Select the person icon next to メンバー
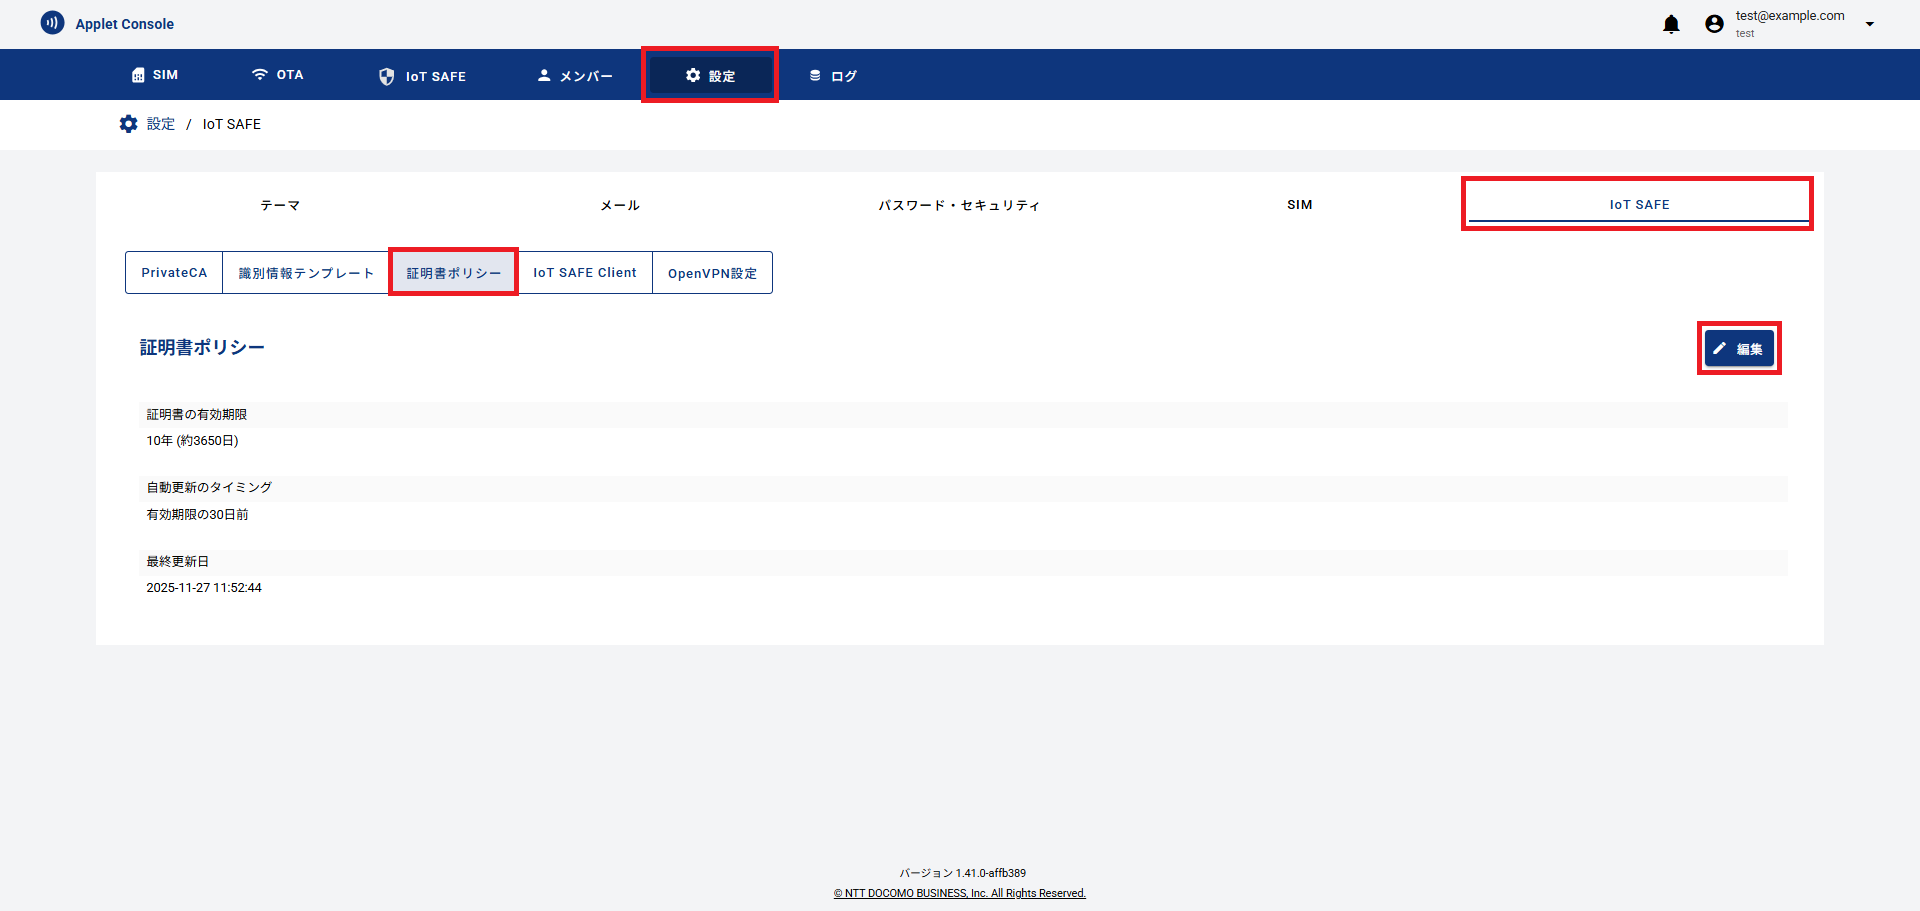Viewport: 1920px width, 911px height. click(x=543, y=74)
